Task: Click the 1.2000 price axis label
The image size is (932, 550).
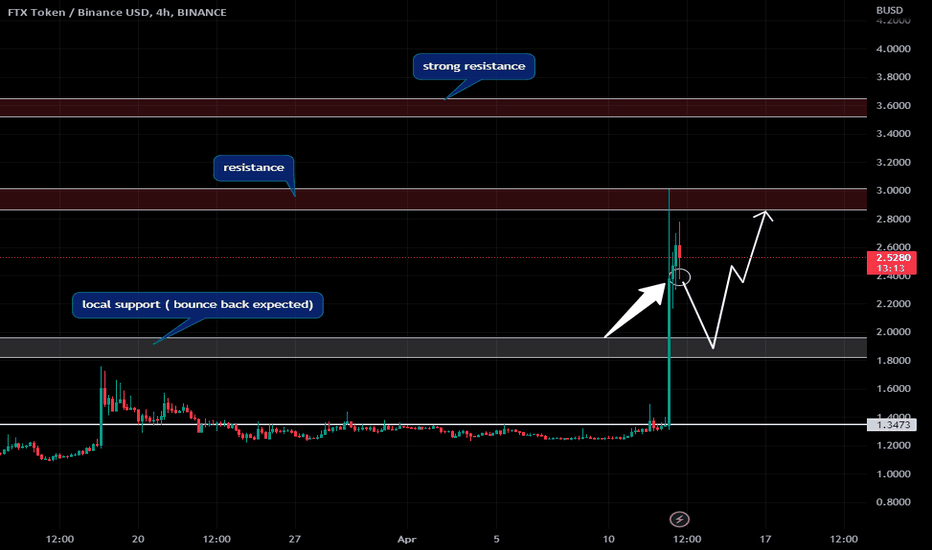Action: (x=893, y=445)
